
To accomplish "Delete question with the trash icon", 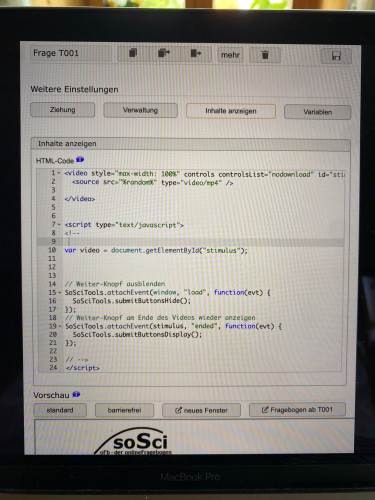I will pos(265,55).
